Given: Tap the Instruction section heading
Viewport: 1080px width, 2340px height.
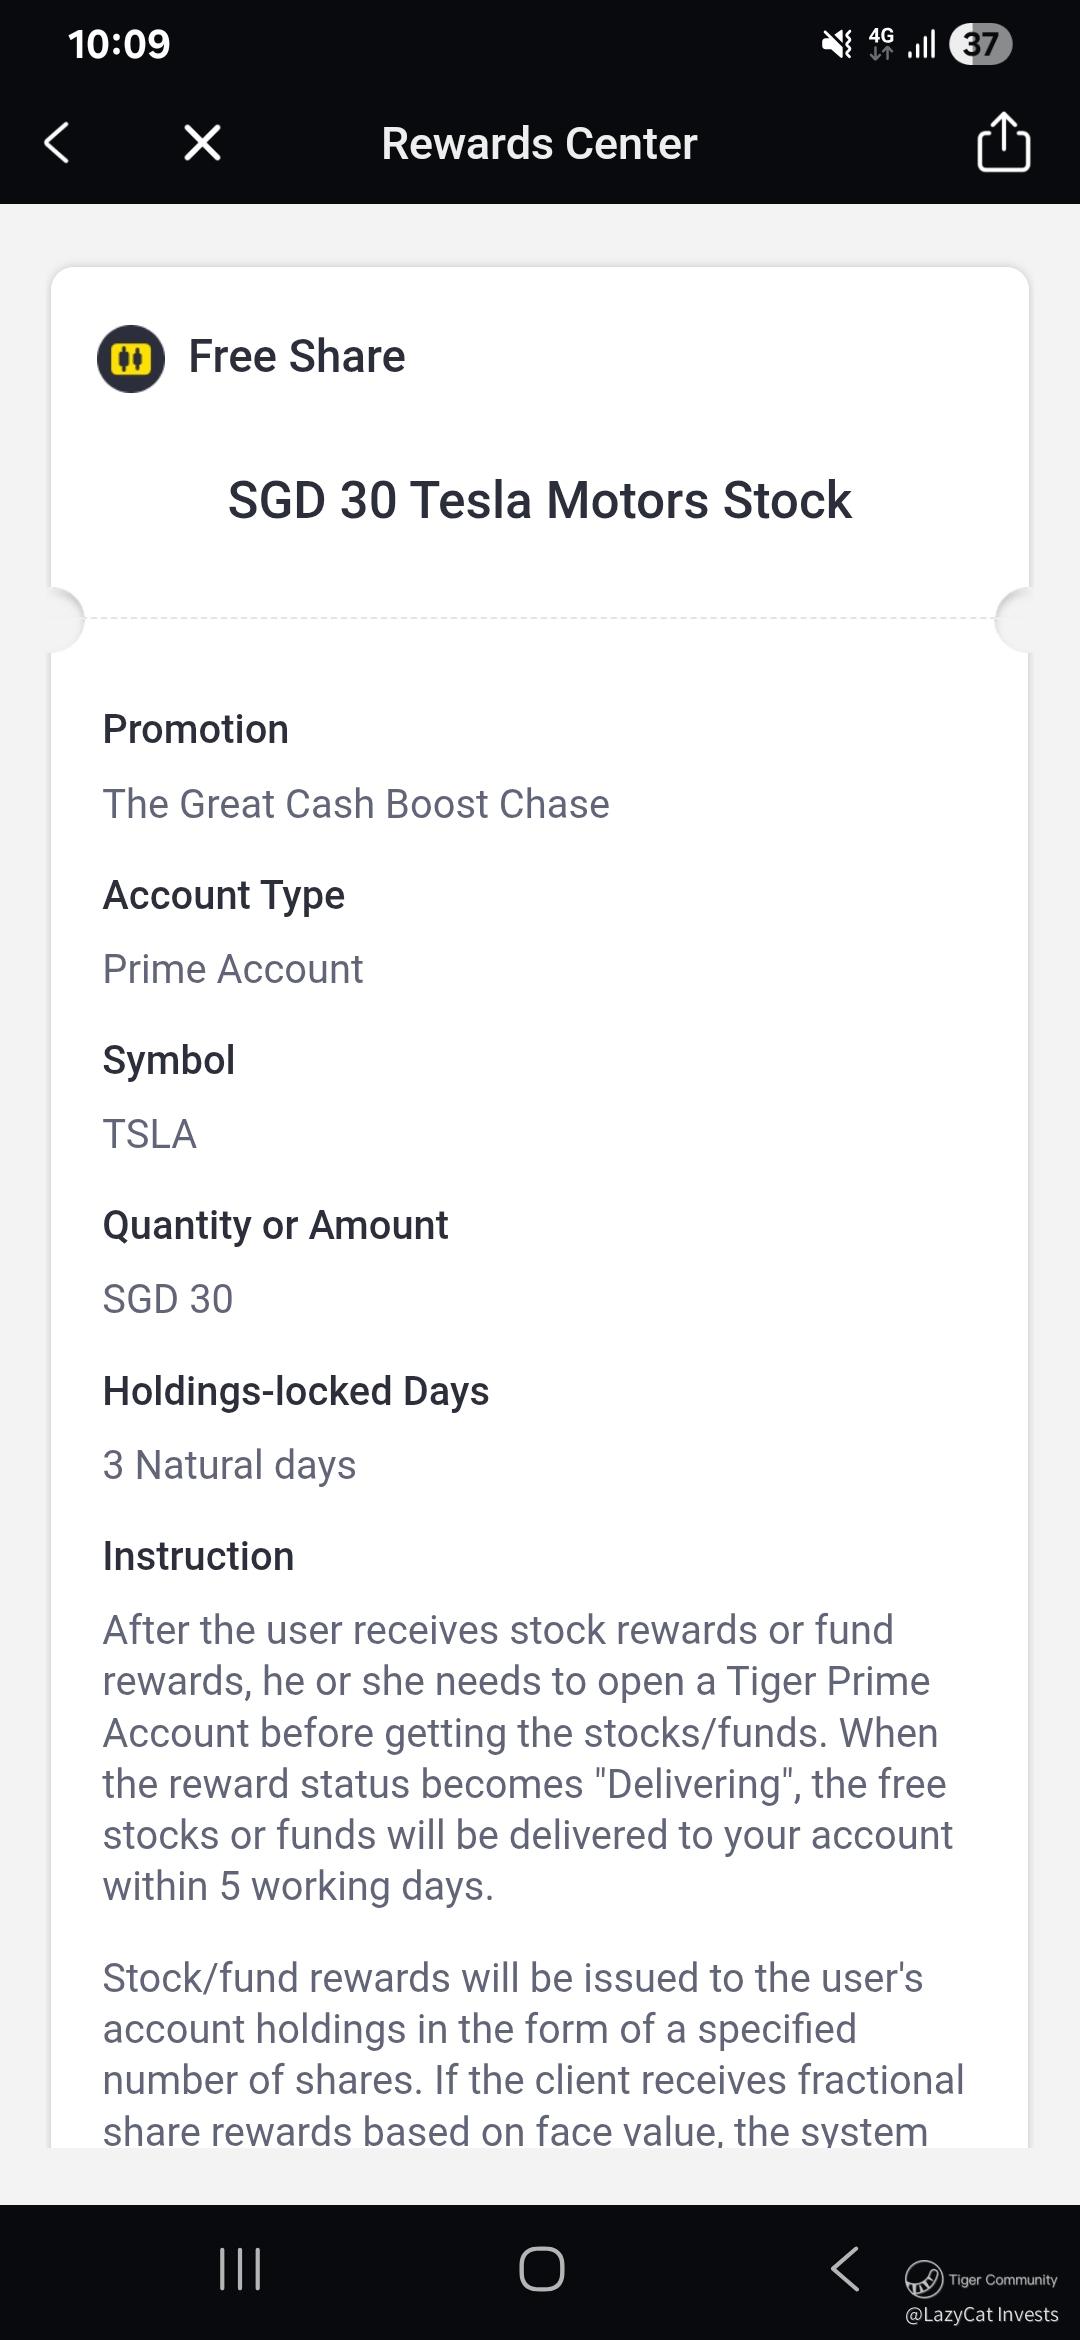Looking at the screenshot, I should click(198, 1556).
